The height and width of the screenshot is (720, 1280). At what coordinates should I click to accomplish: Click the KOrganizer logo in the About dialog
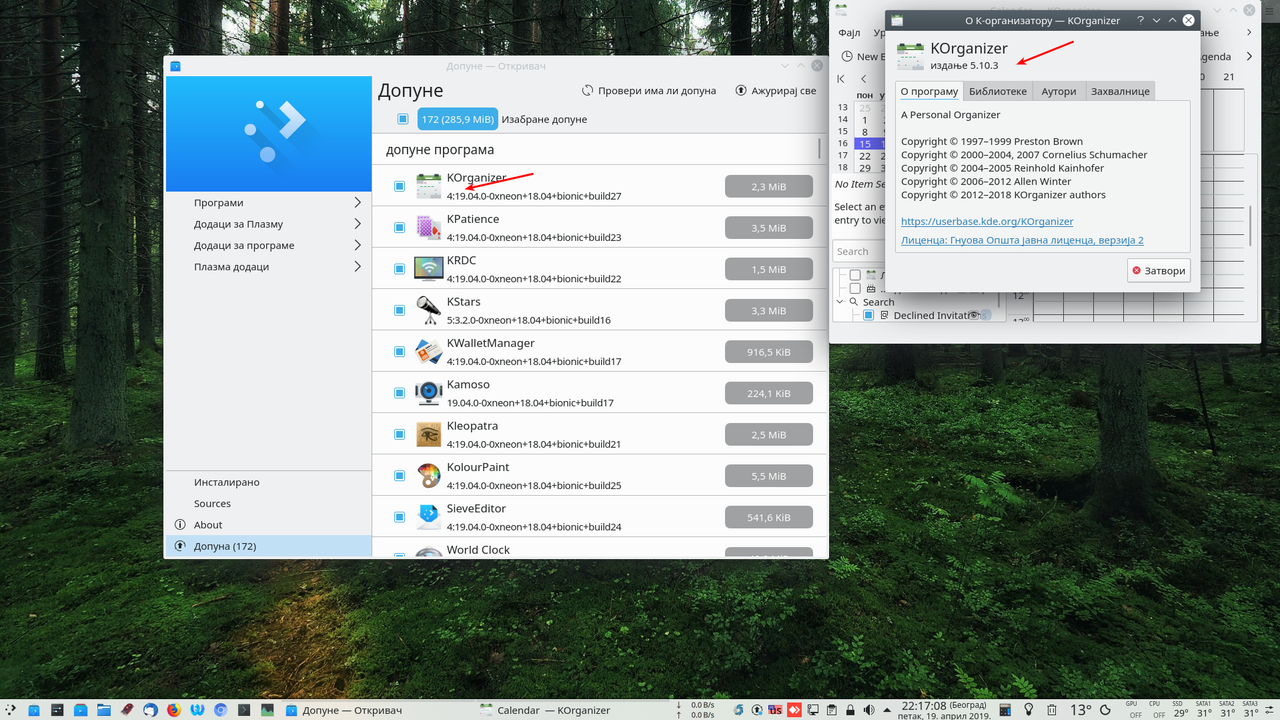910,55
